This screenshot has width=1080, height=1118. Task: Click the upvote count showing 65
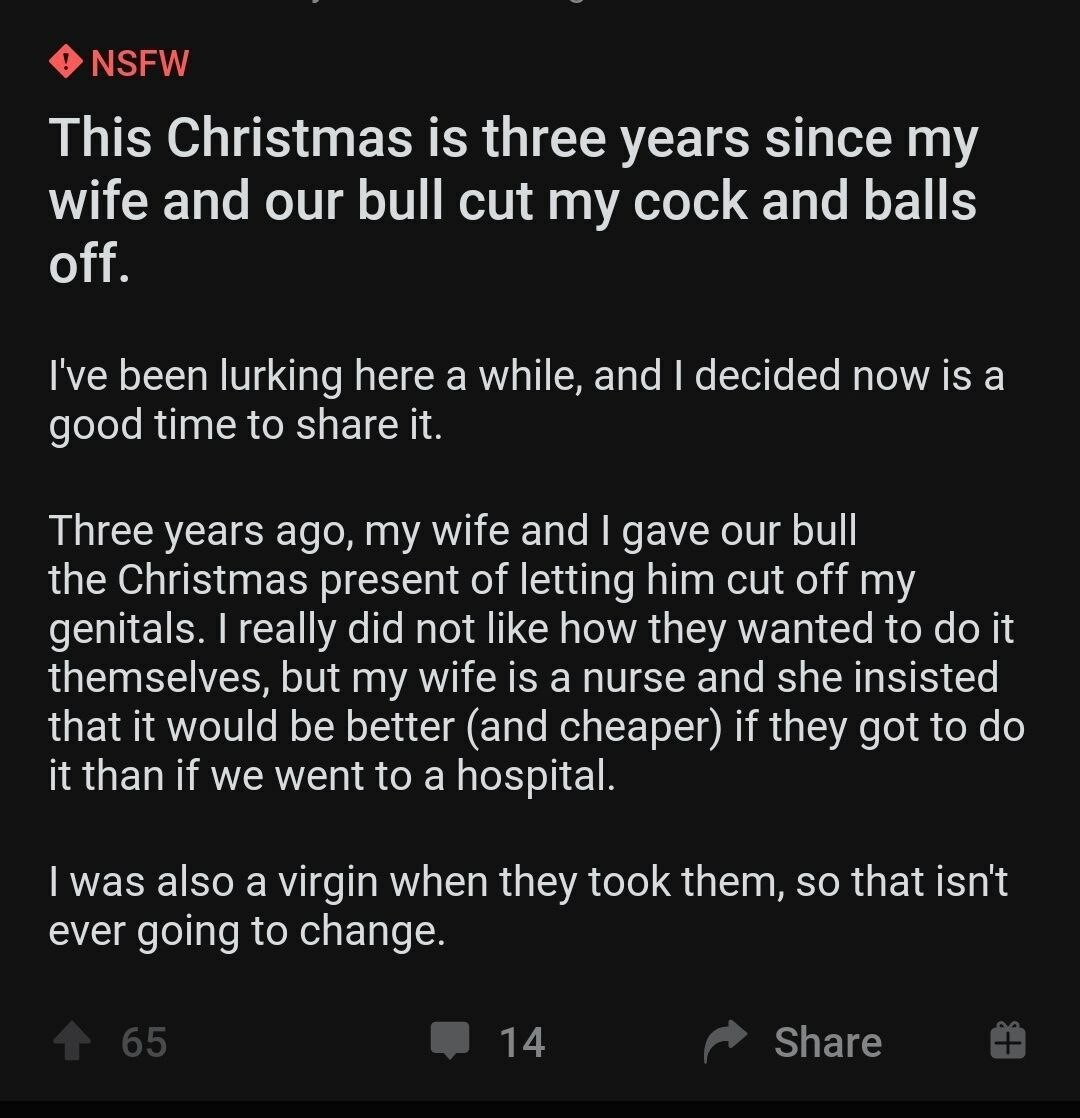[144, 1042]
